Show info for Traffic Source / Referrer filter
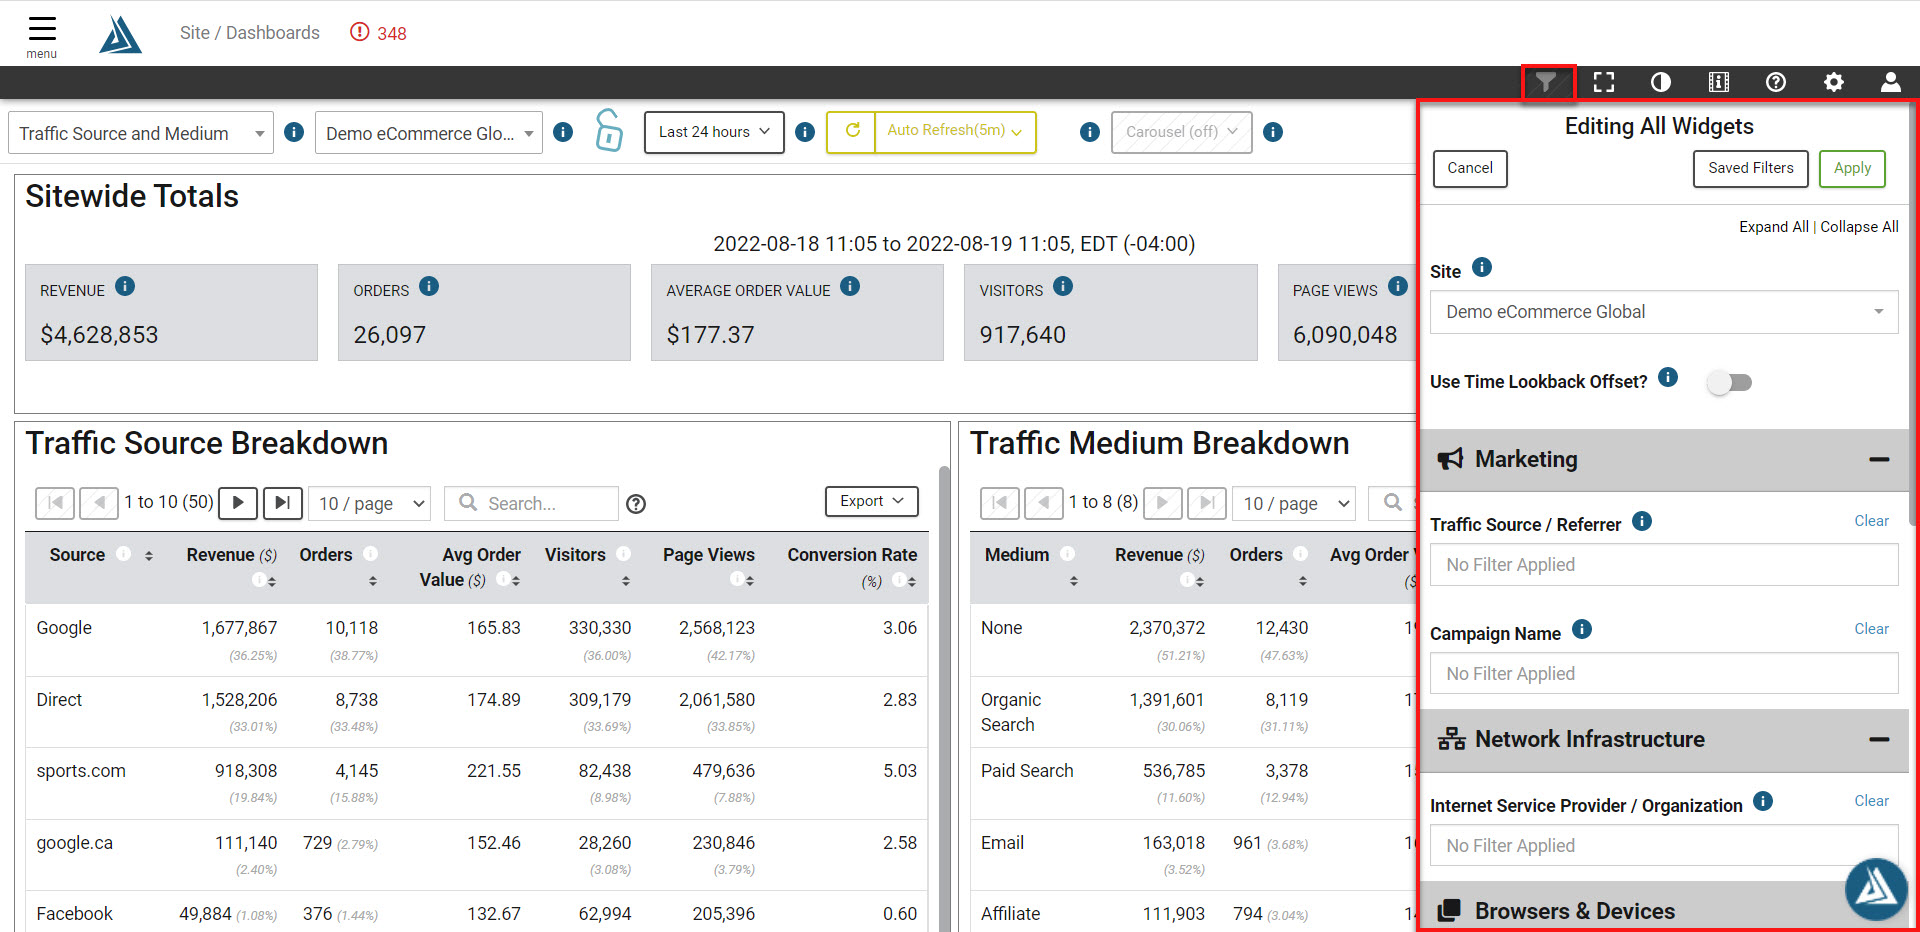Viewport: 1920px width, 932px height. [x=1642, y=521]
